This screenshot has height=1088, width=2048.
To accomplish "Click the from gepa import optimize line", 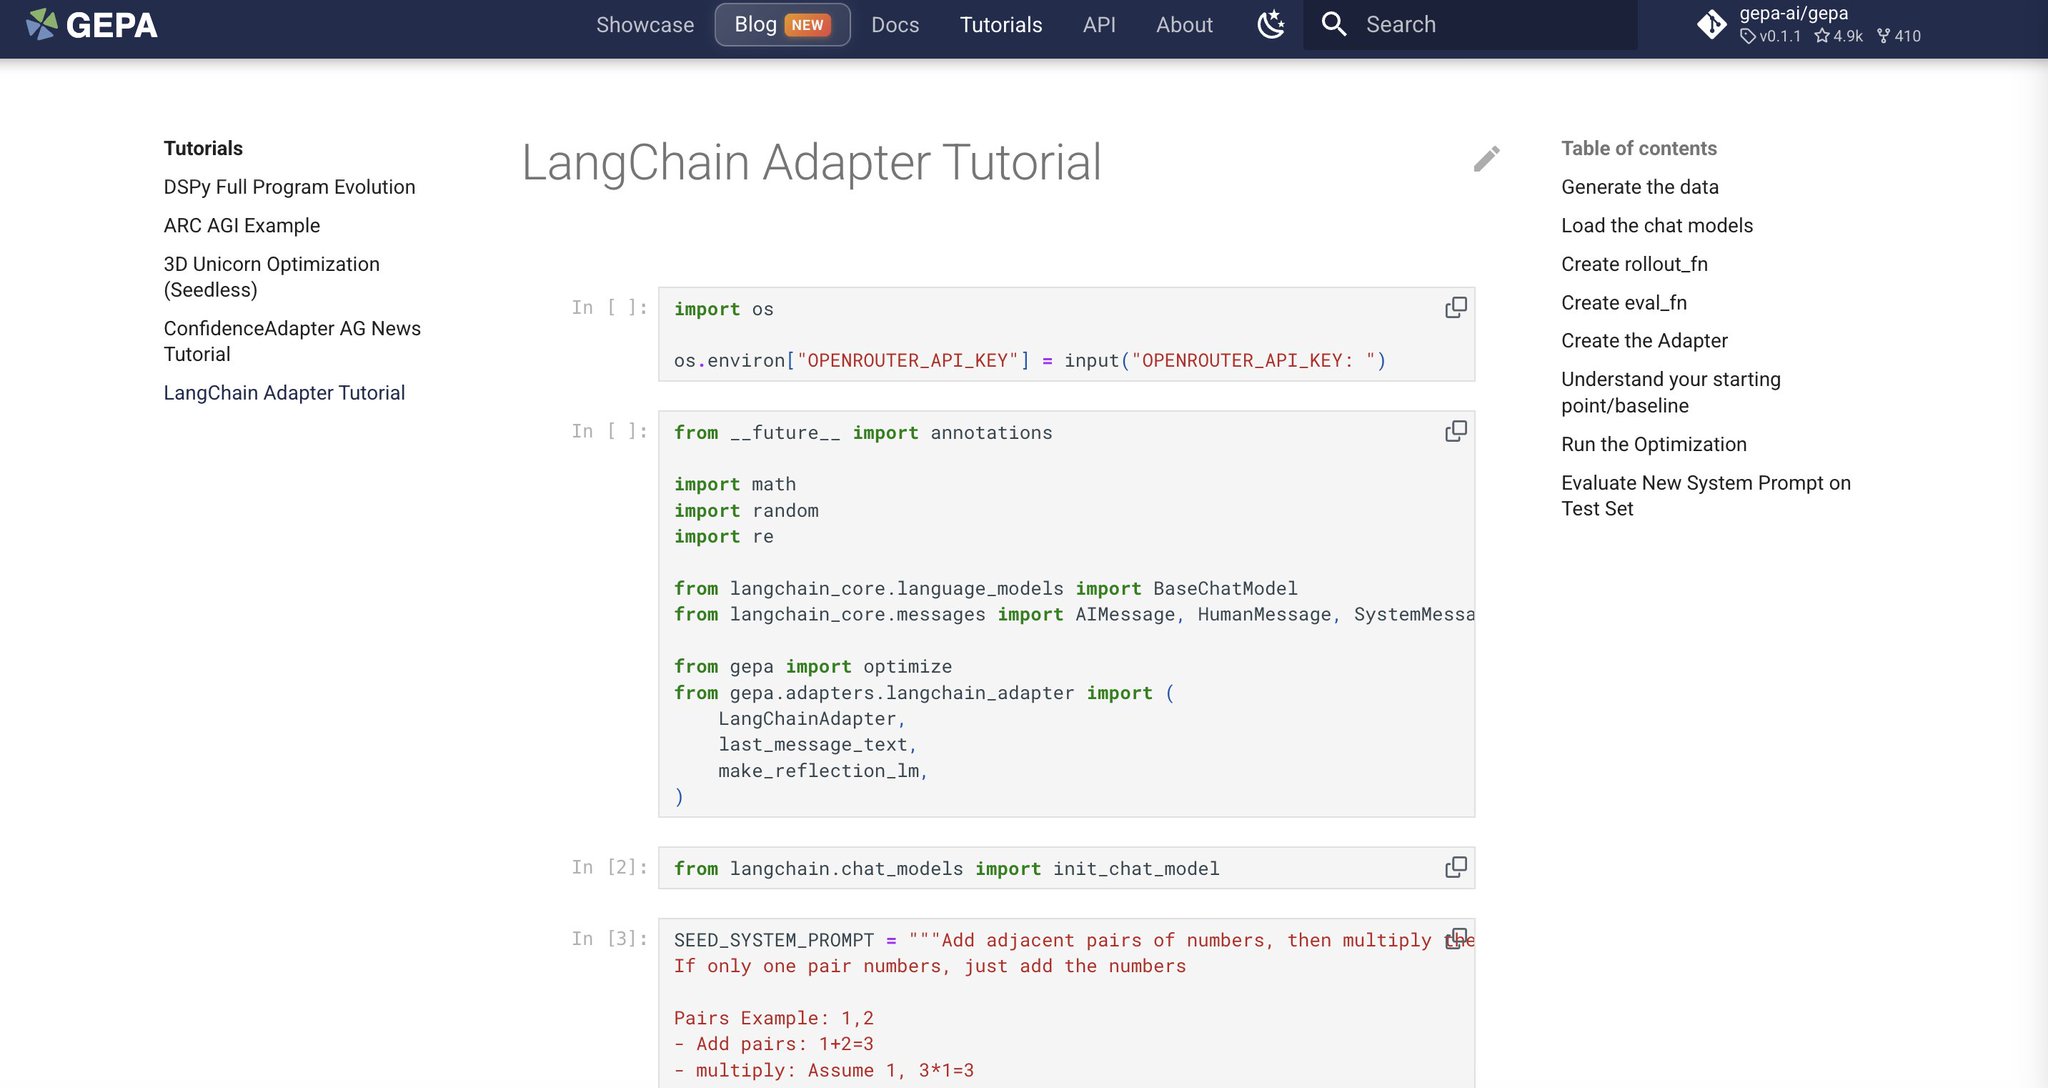I will [813, 667].
